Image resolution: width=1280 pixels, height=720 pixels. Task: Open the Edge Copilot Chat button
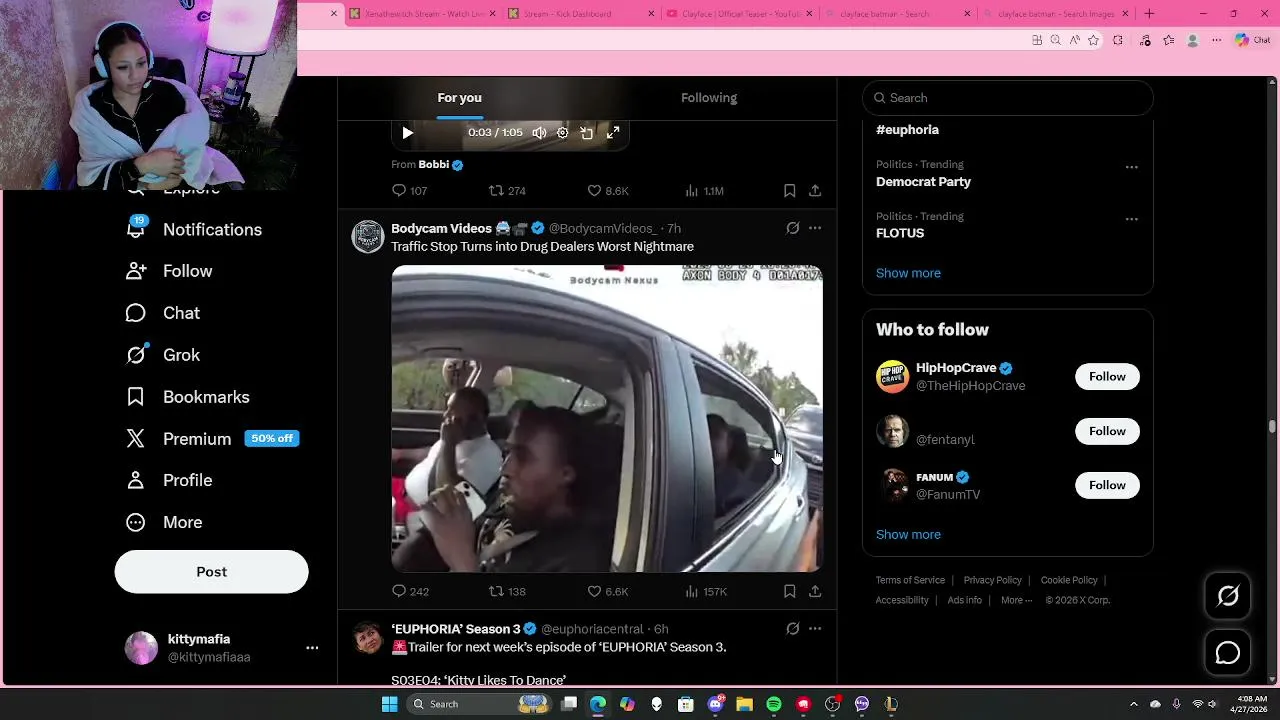pos(1252,40)
